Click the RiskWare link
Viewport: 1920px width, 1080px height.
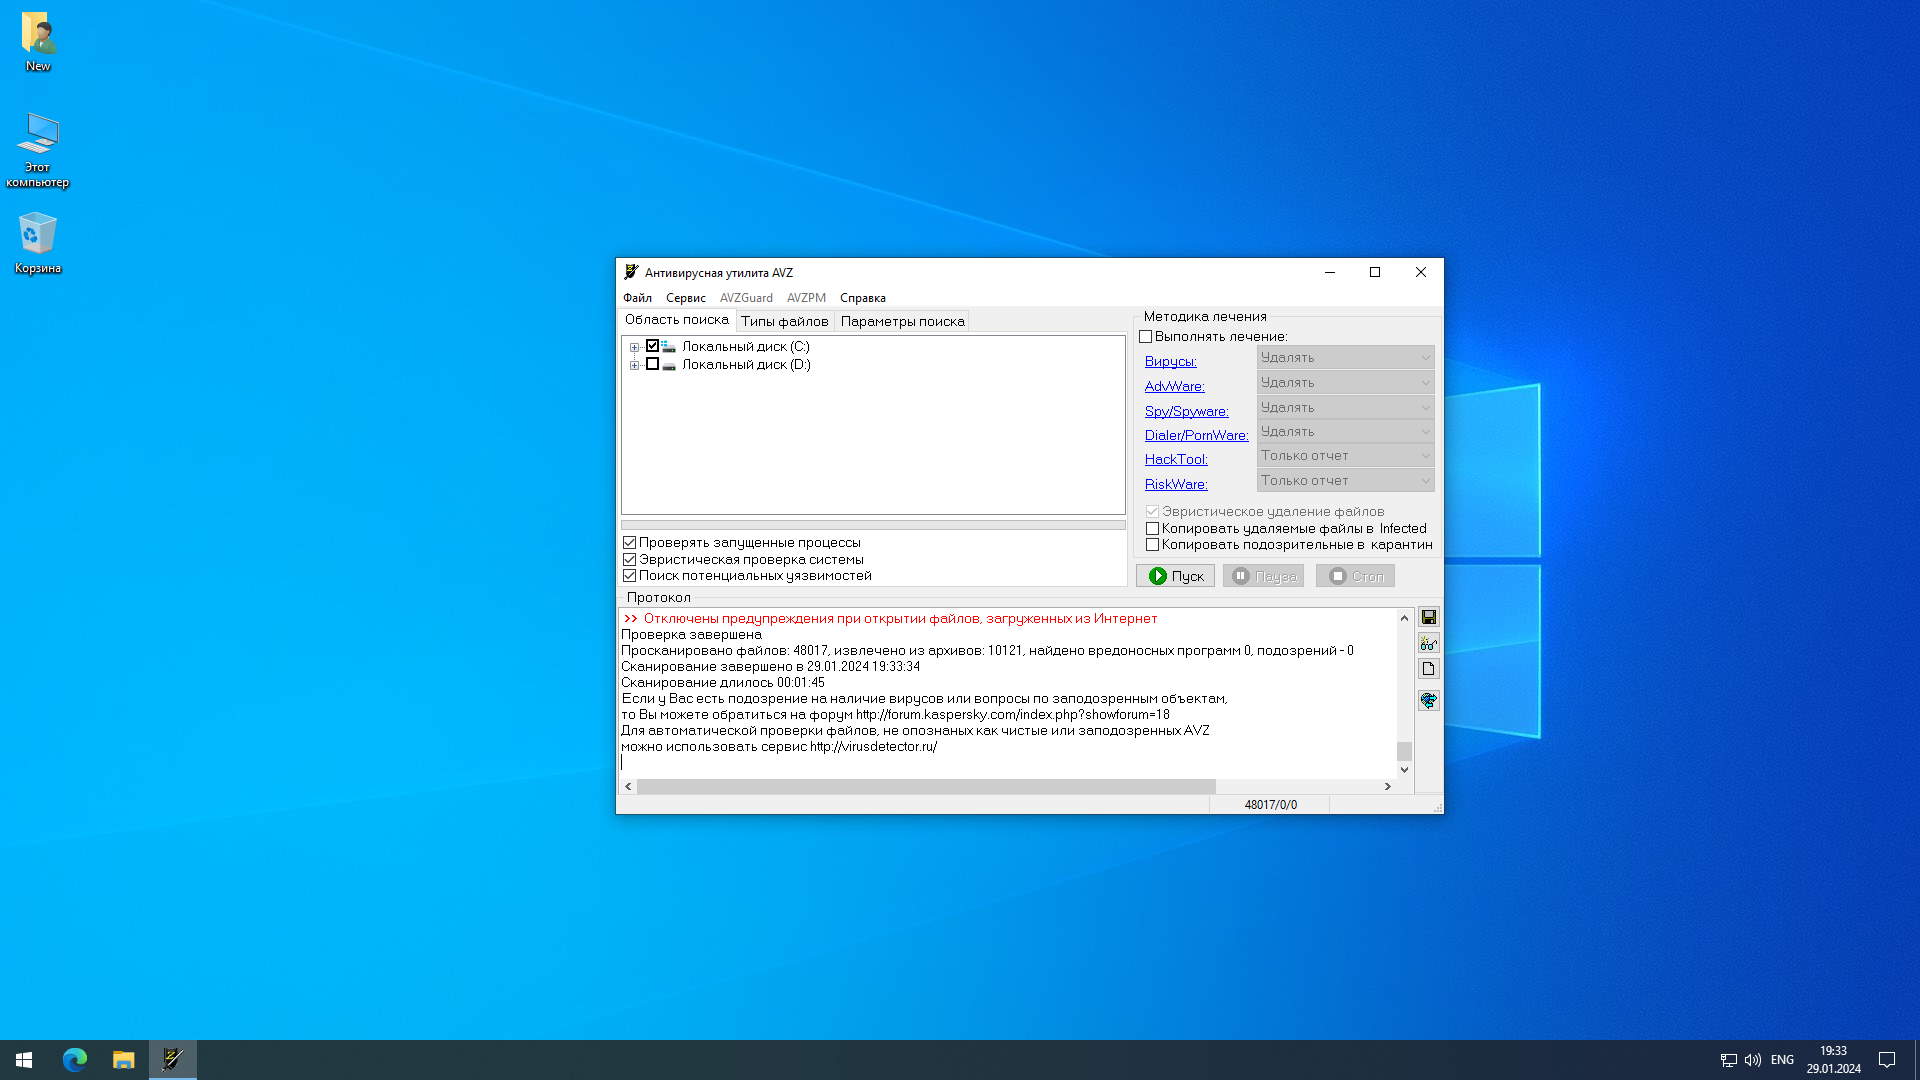point(1176,484)
